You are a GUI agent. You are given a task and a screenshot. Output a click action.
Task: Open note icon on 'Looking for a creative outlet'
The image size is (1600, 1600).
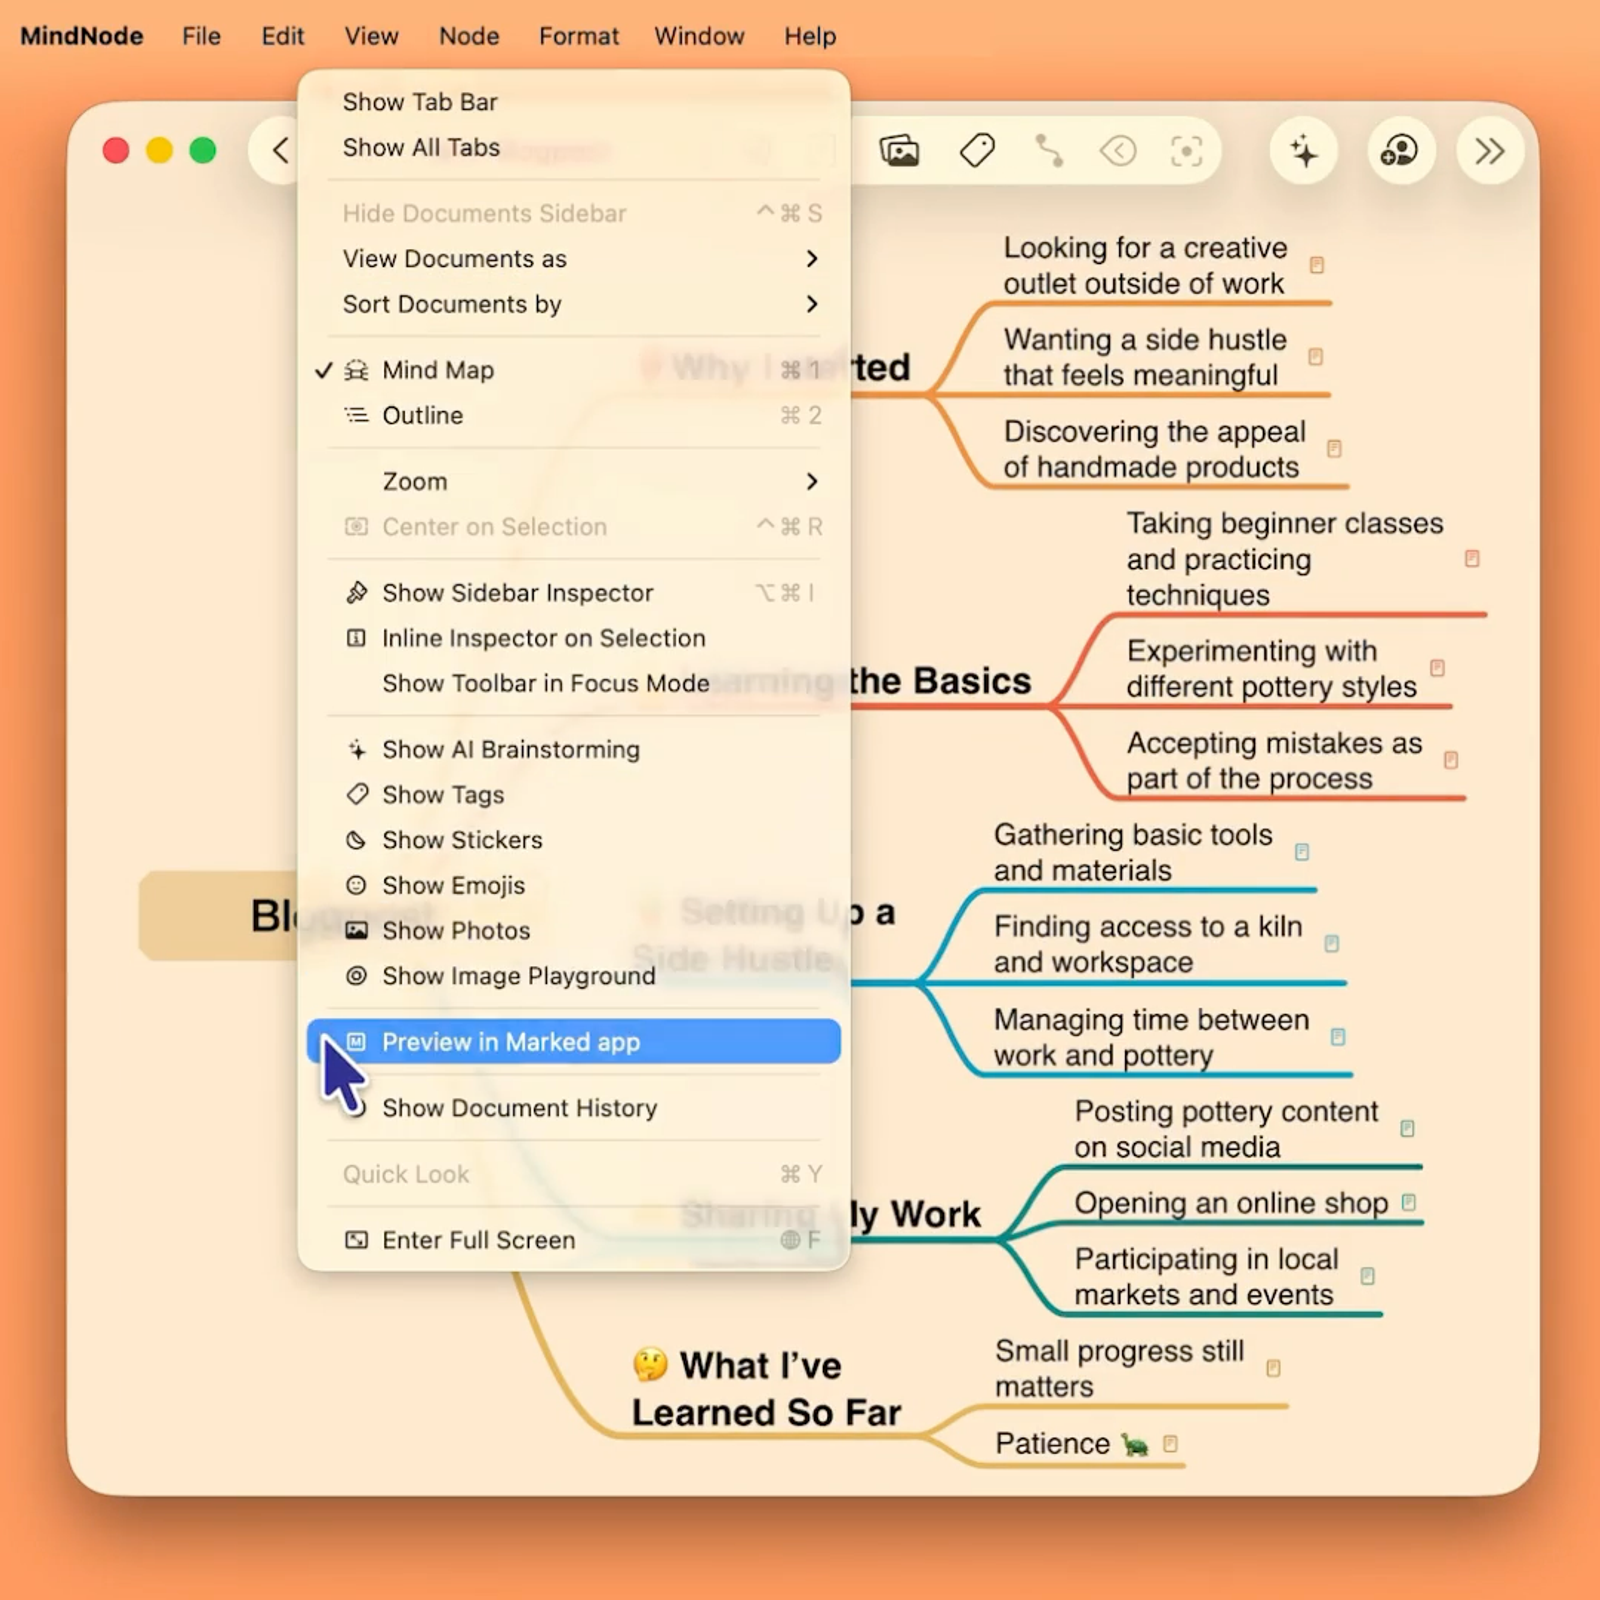(1317, 265)
